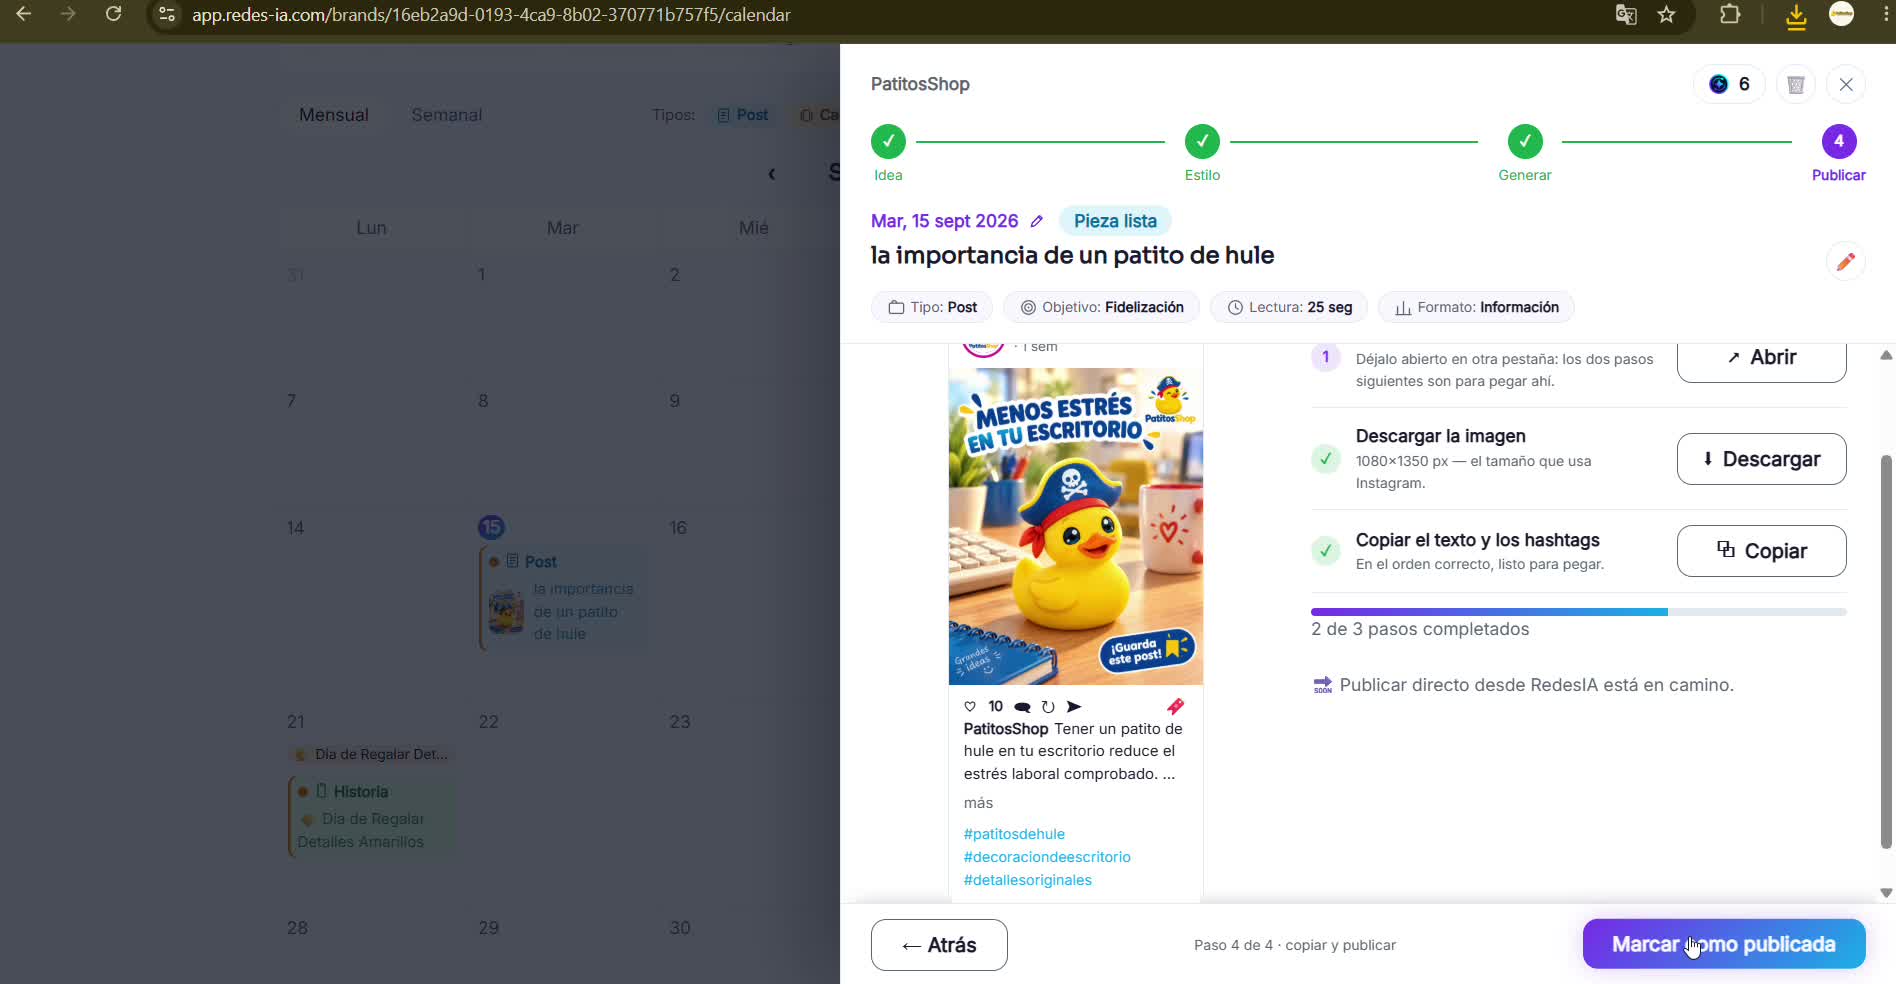Go to previous month in calendar
This screenshot has height=984, width=1896.
point(771,174)
